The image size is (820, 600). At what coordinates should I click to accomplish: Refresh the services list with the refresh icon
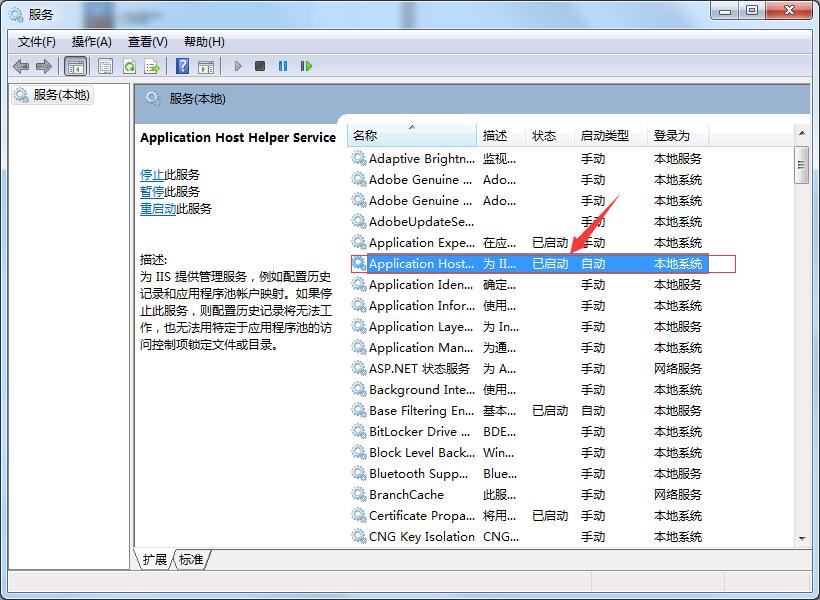click(130, 66)
